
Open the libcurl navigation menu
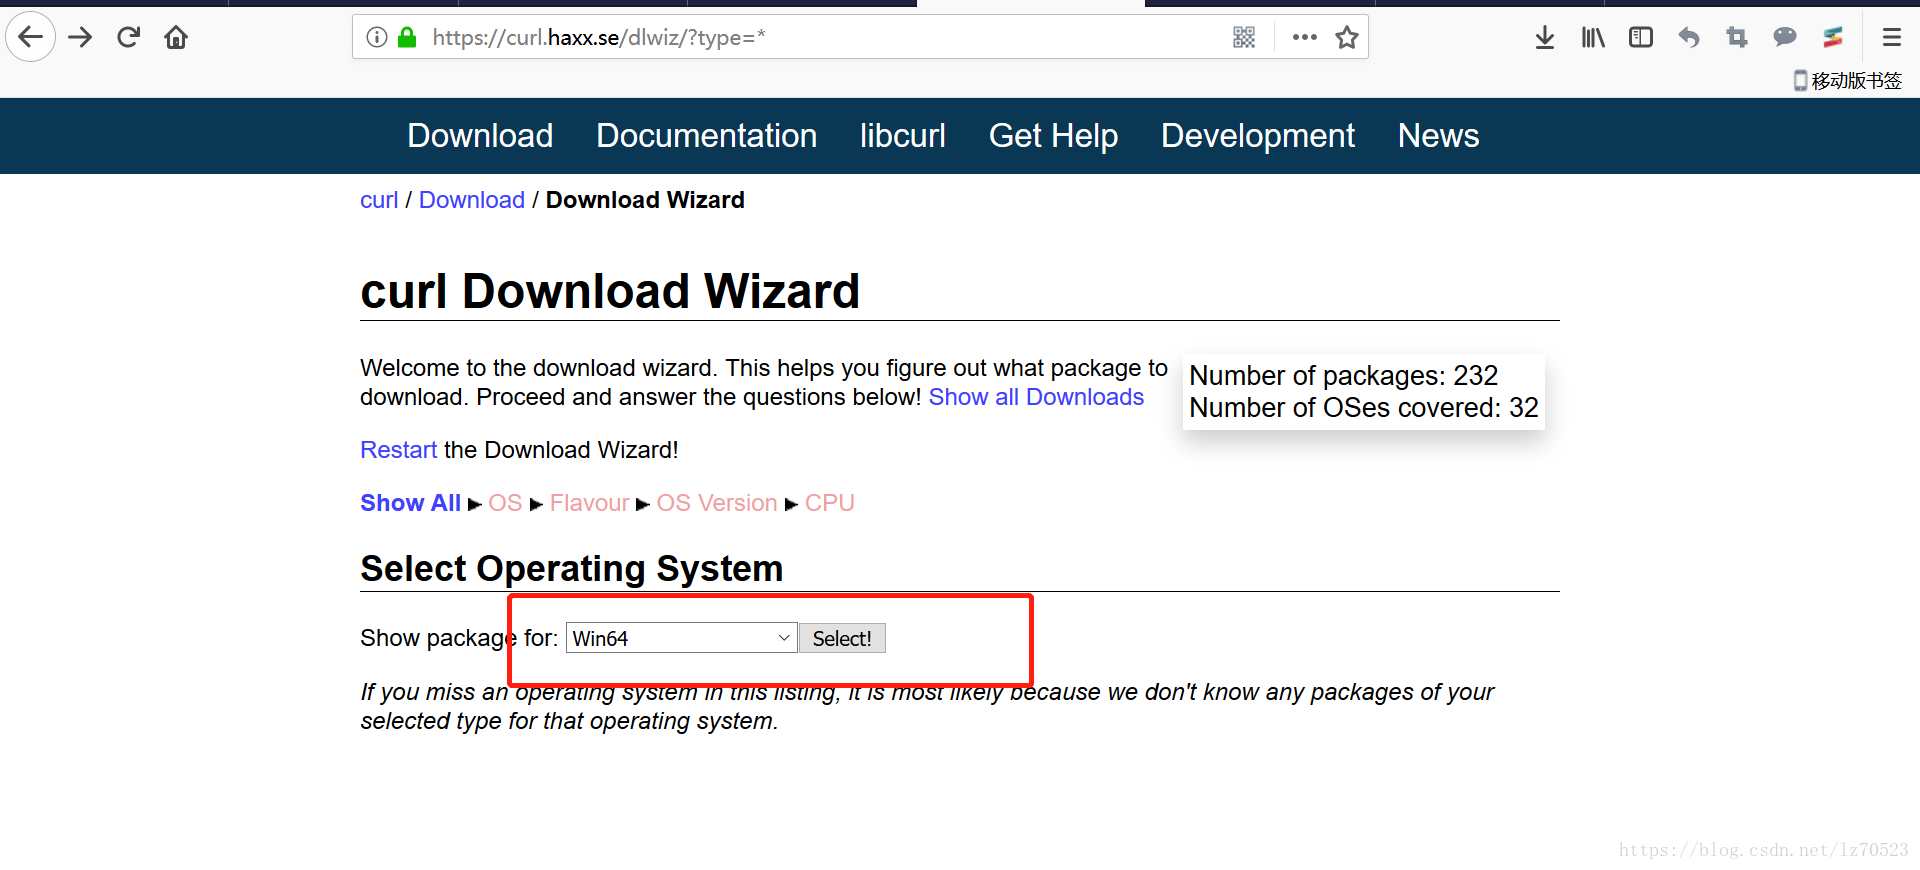tap(903, 136)
